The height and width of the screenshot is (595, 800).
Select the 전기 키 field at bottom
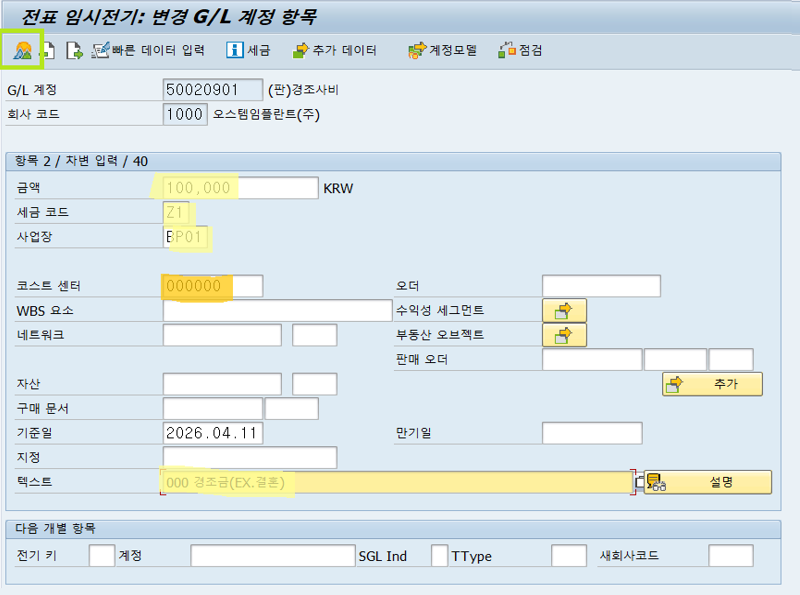[x=101, y=556]
